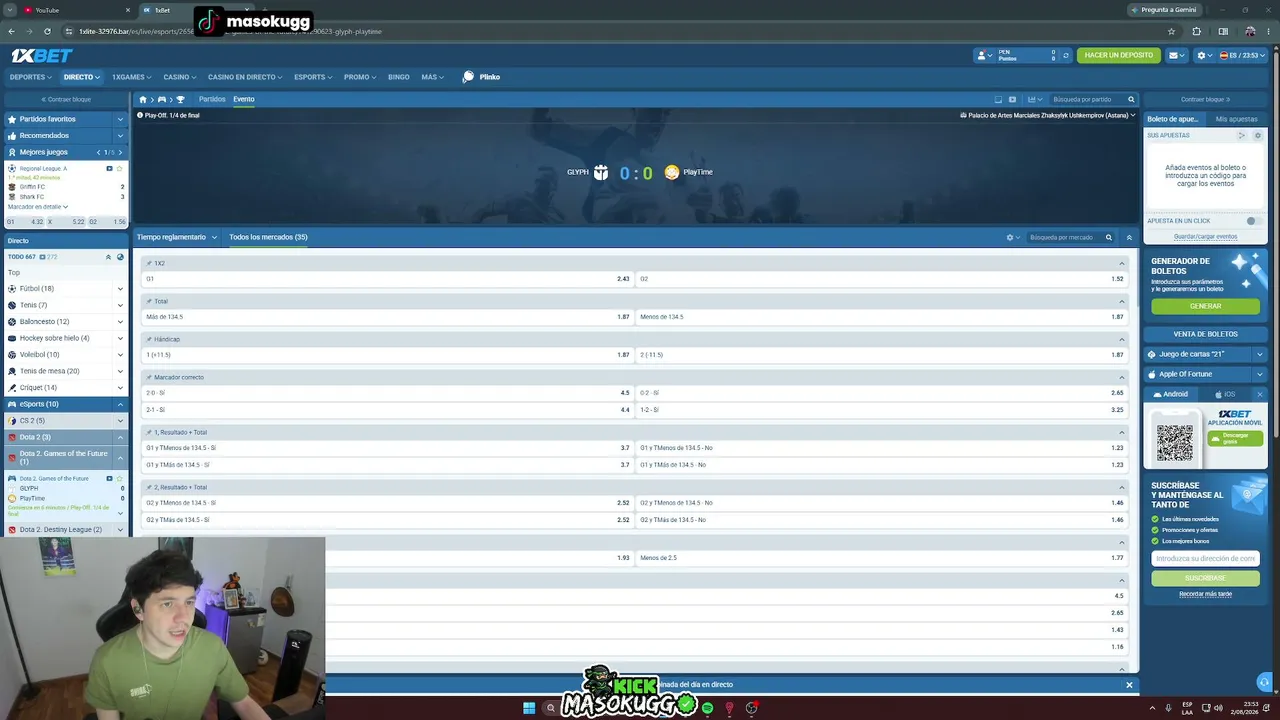
Task: Collapse the eSports (10) section
Action: [x=120, y=404]
